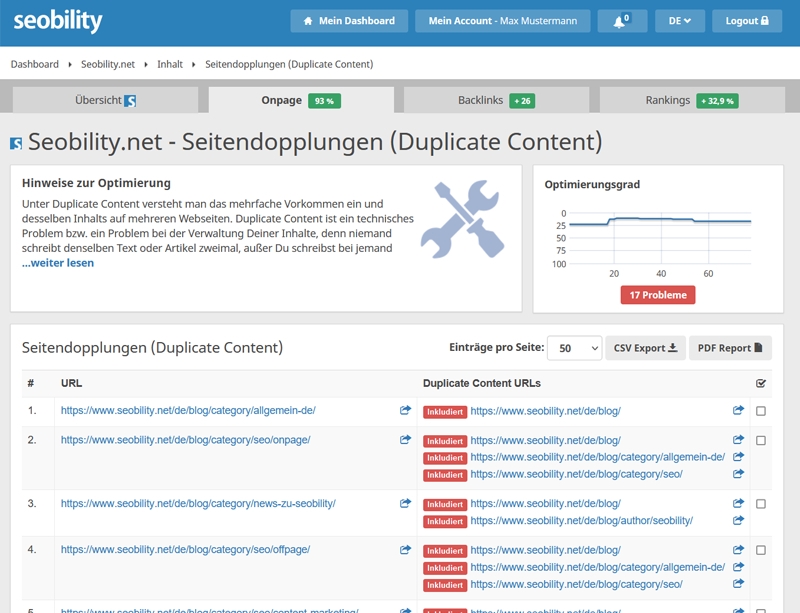
Task: Click the Seobility S icon beside page title
Action: pyautogui.click(x=16, y=143)
